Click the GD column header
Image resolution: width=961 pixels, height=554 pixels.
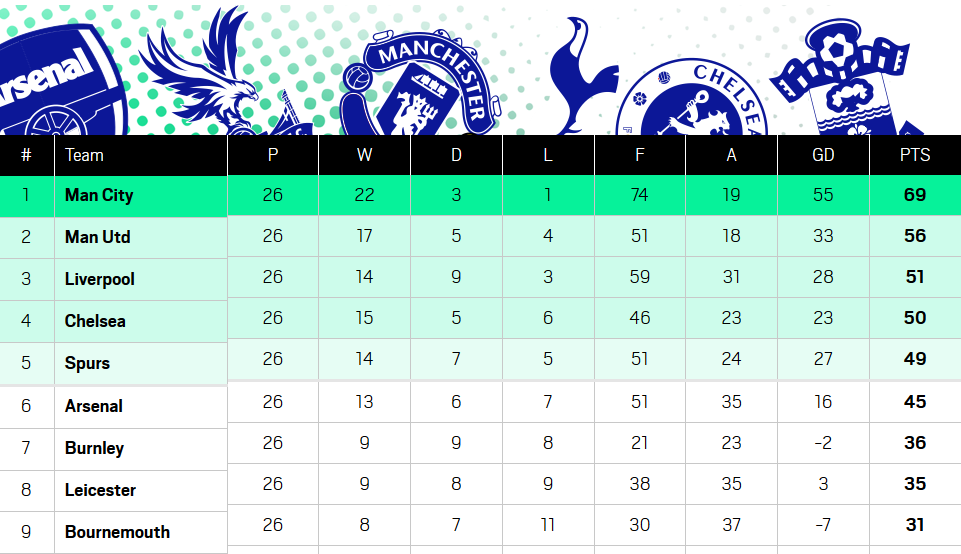pyautogui.click(x=823, y=155)
